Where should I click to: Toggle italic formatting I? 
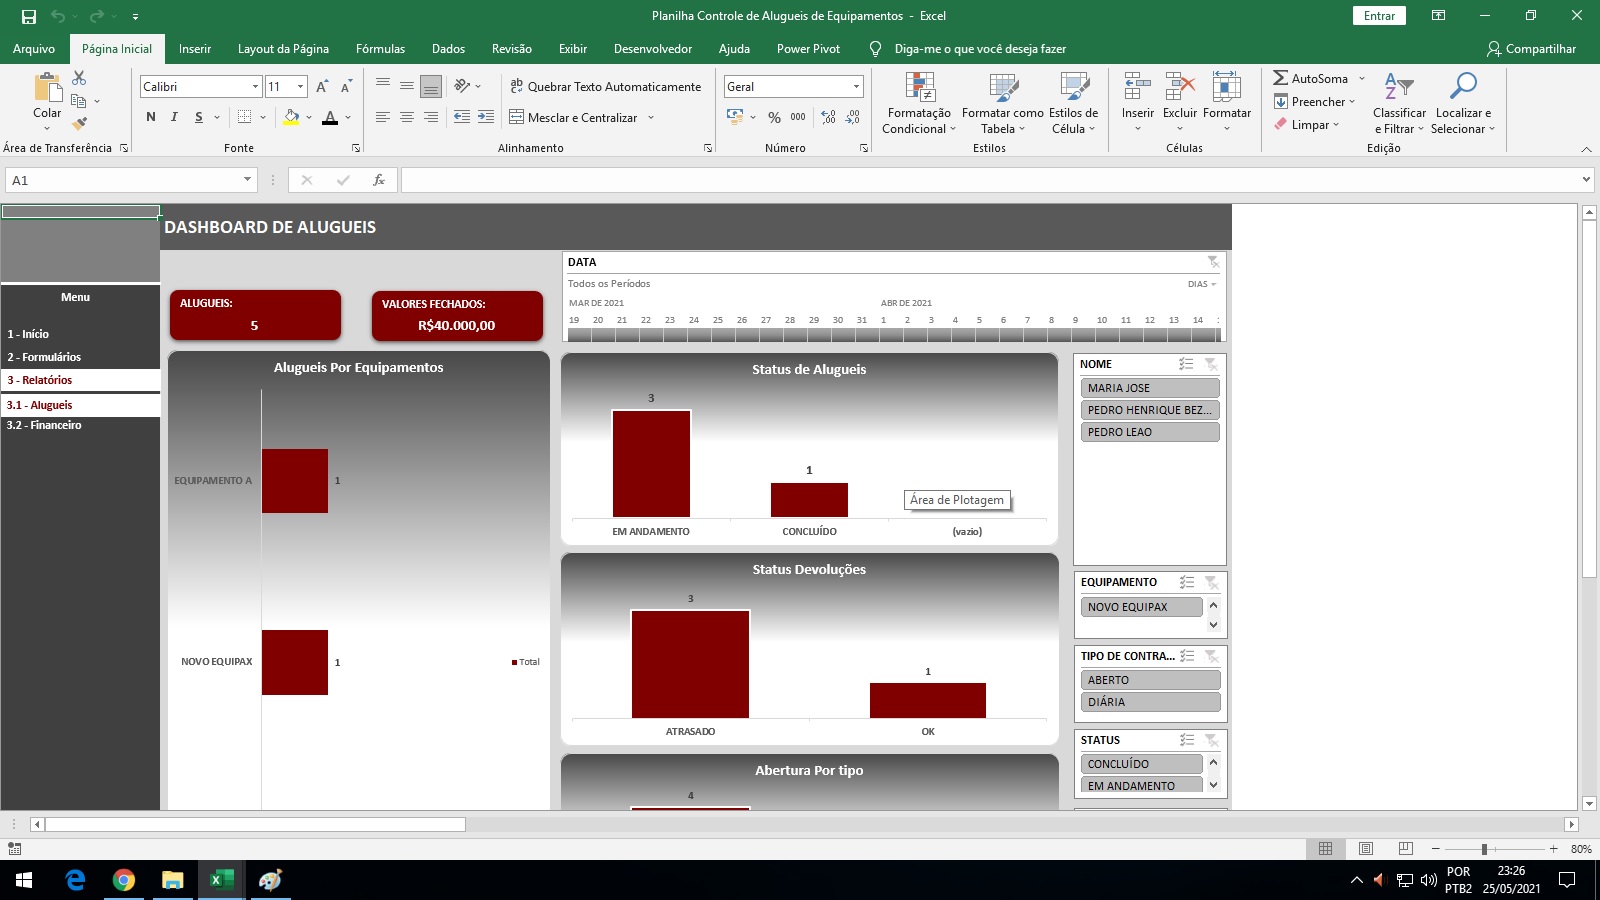point(174,117)
